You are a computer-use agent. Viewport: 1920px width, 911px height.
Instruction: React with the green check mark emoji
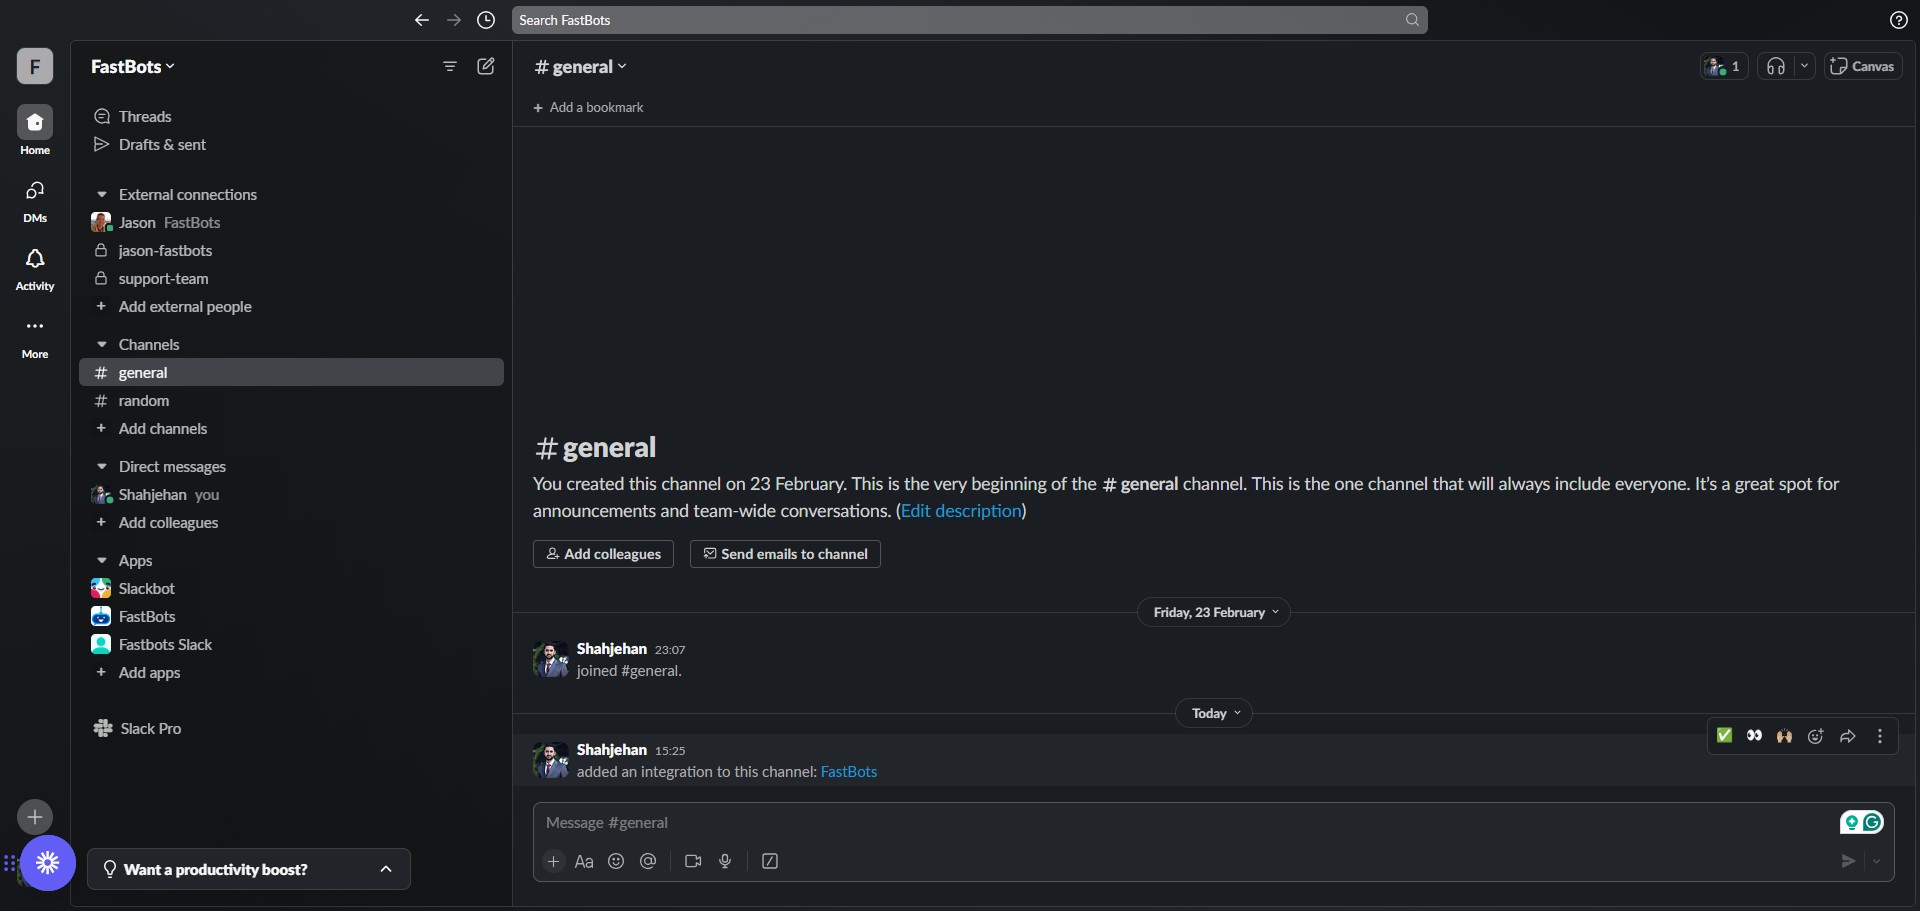[1724, 736]
